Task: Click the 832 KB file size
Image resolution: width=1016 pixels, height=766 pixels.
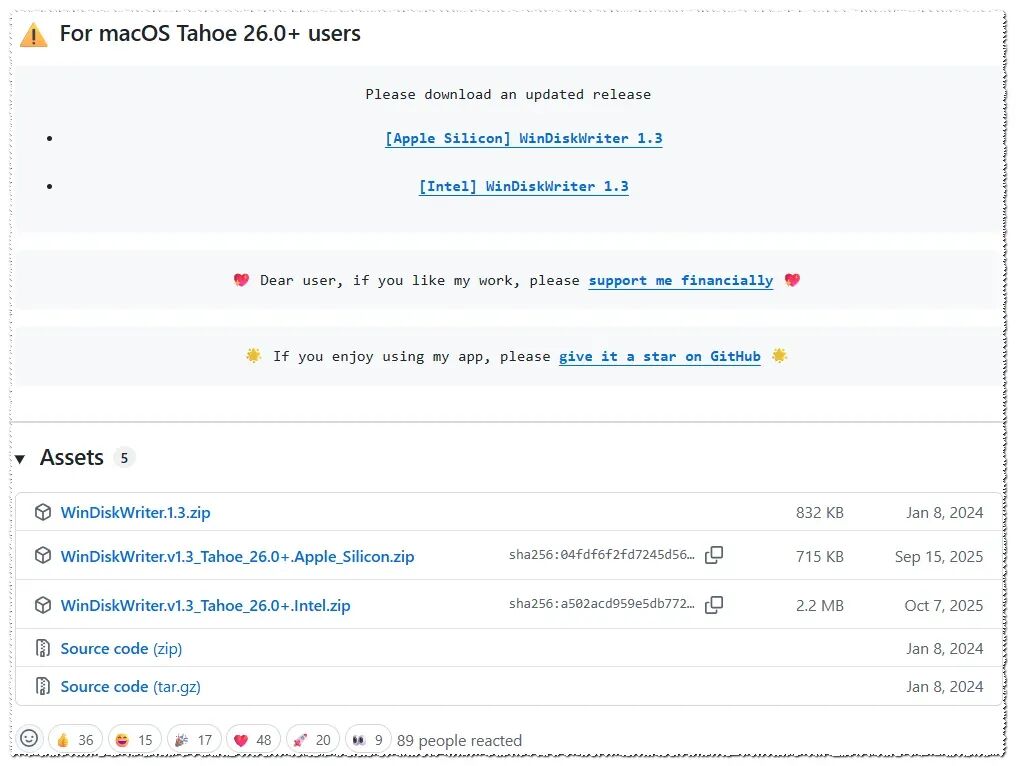Action: point(820,513)
